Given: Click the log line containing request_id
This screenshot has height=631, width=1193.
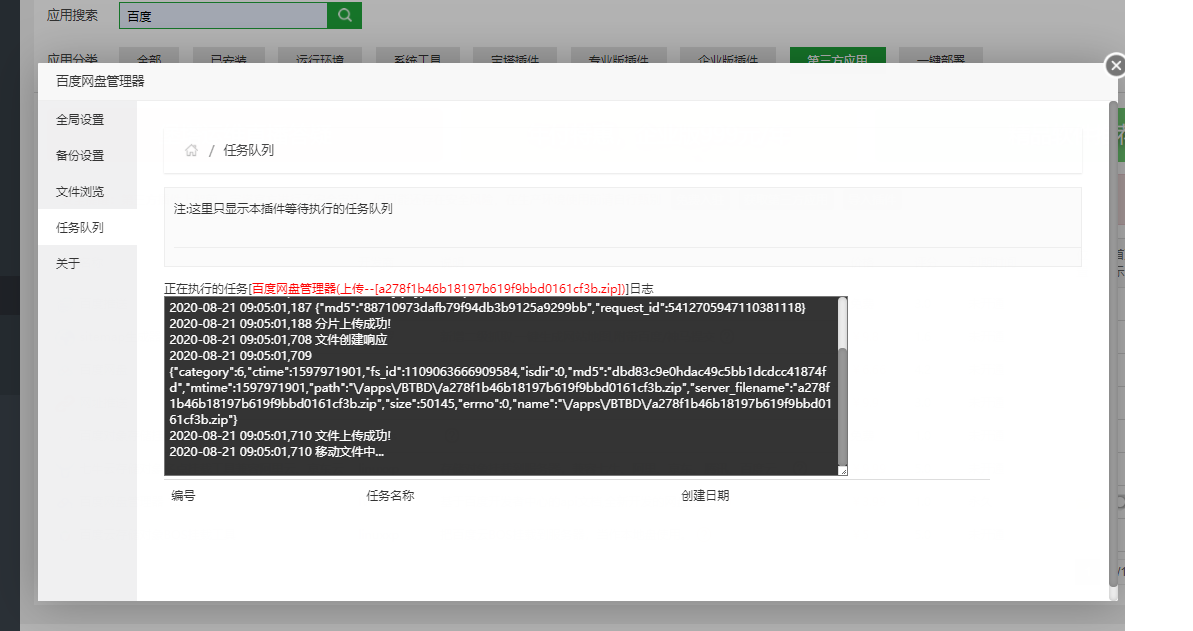Looking at the screenshot, I should (x=487, y=308).
